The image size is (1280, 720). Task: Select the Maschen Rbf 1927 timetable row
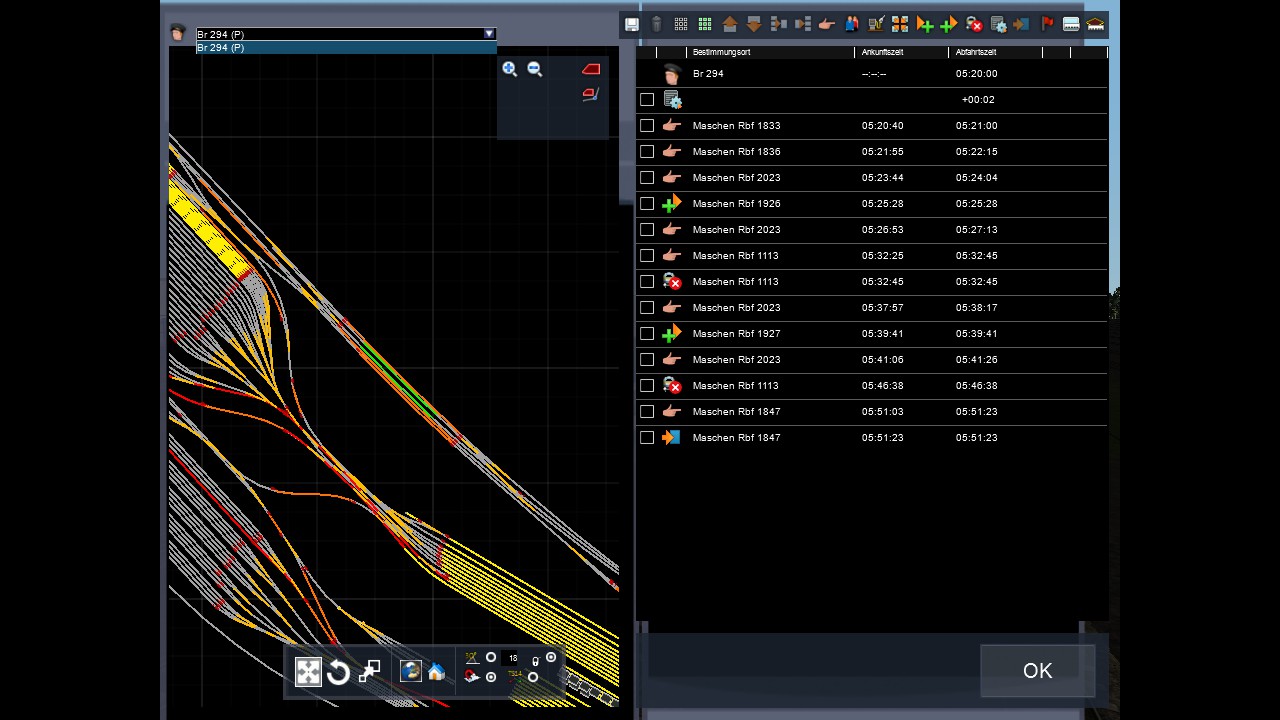coord(736,334)
